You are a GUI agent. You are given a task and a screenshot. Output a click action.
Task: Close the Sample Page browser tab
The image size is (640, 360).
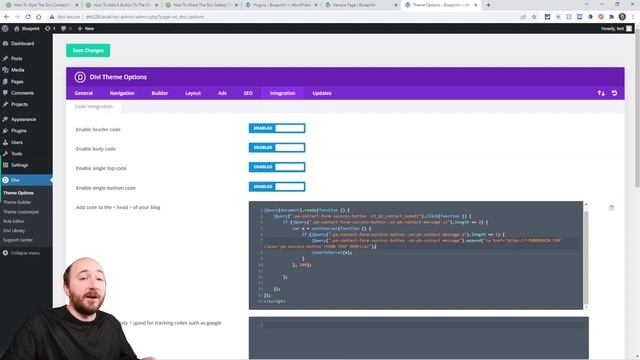coord(396,5)
